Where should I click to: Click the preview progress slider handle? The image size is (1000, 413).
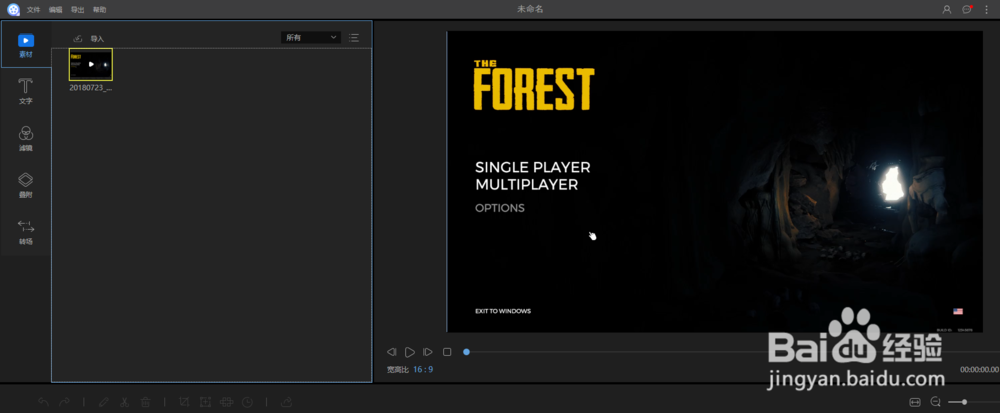pyautogui.click(x=466, y=352)
